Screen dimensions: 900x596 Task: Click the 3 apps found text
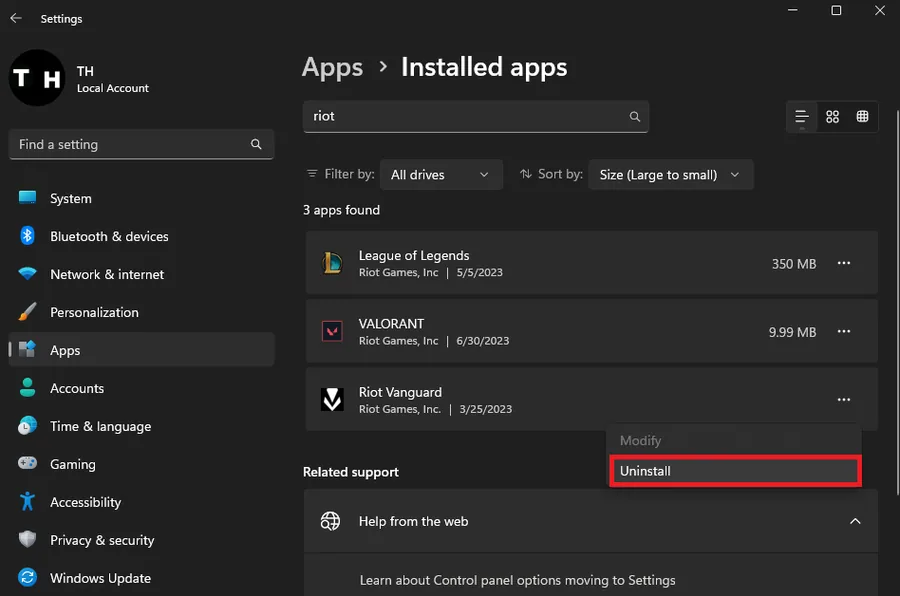[x=342, y=210]
